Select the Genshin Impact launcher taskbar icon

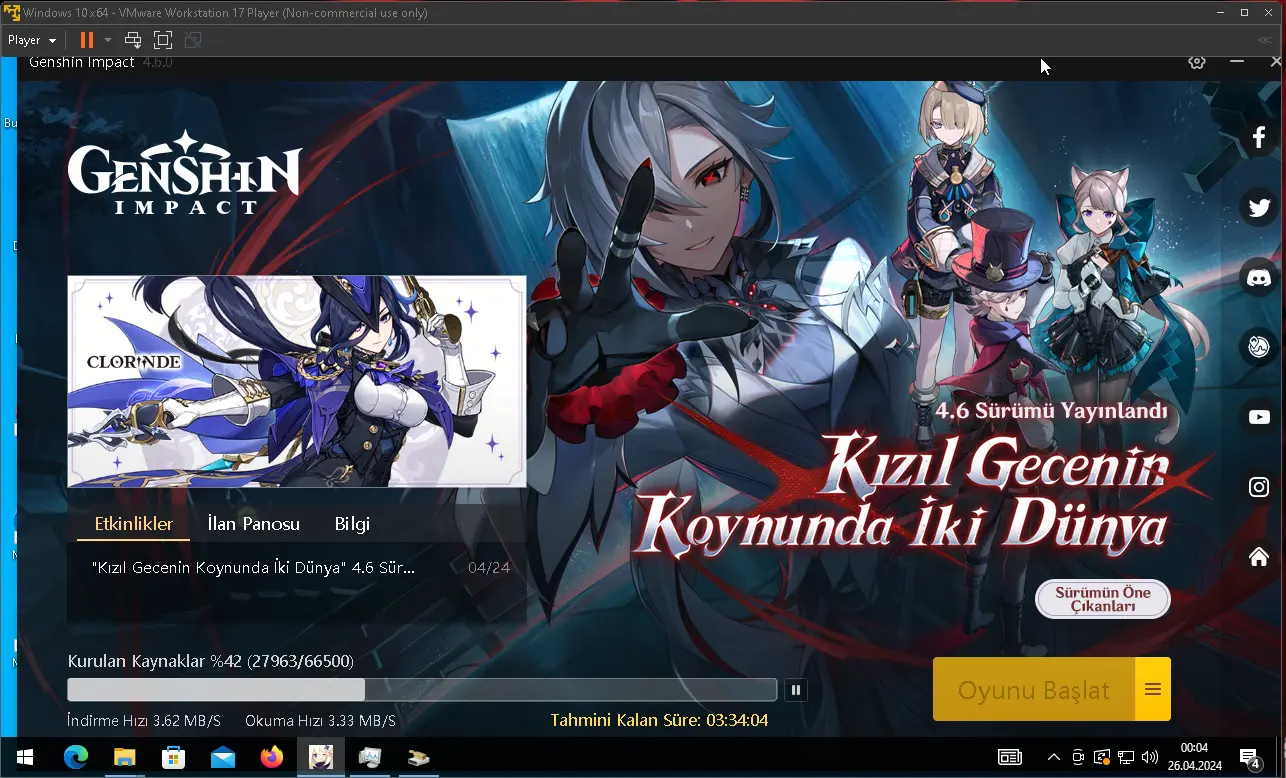[321, 757]
